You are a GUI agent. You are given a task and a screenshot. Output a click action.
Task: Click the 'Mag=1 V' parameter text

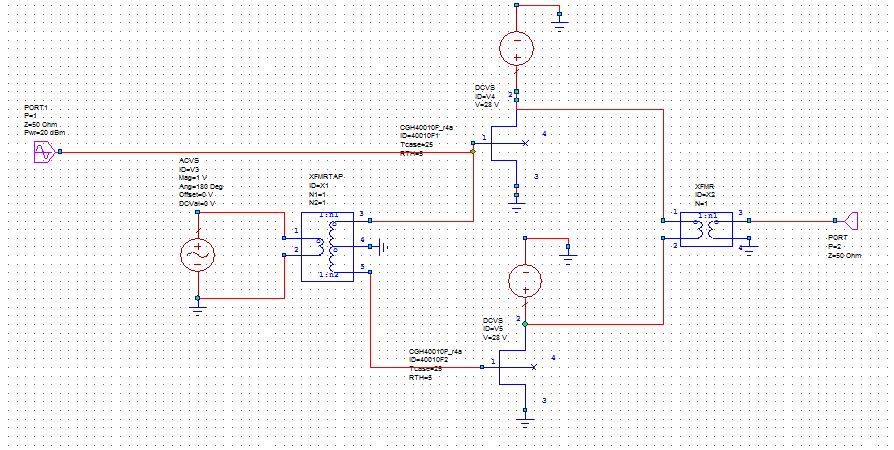click(x=193, y=178)
